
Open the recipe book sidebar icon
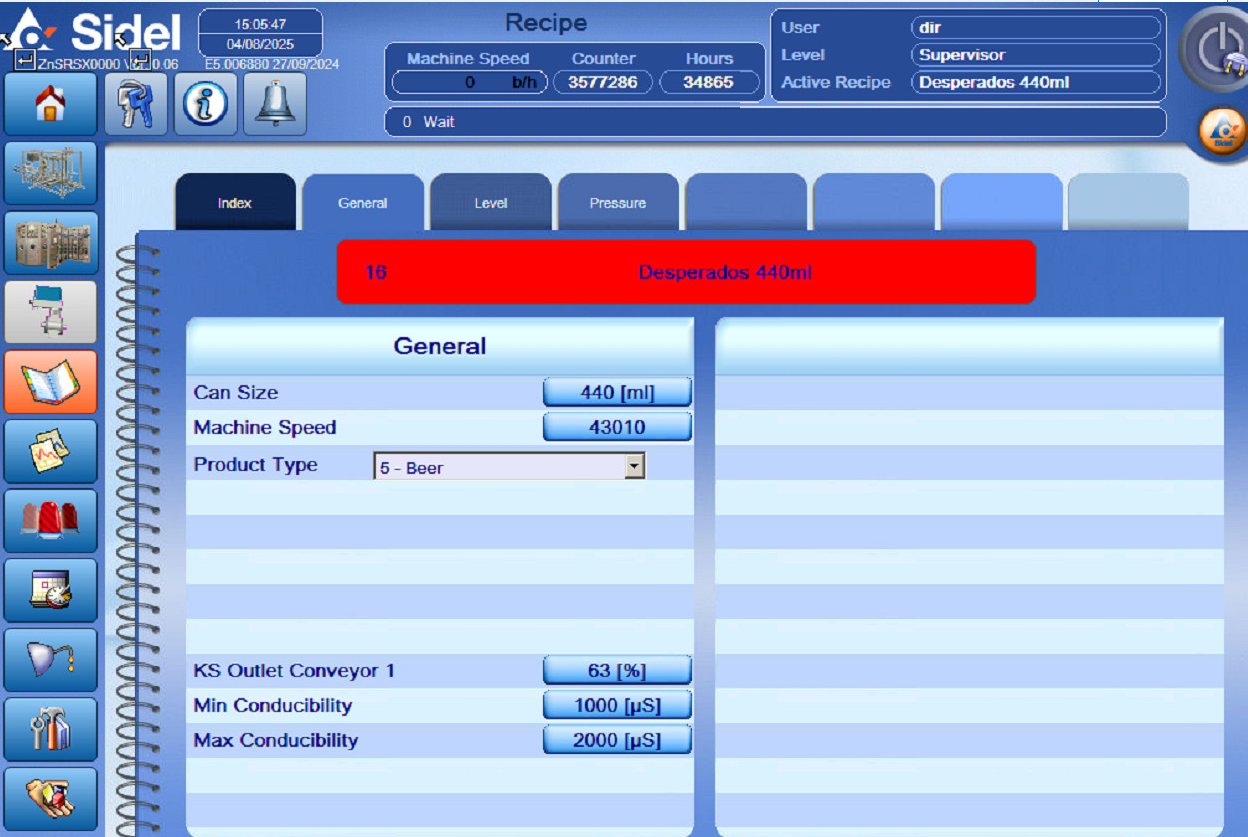[51, 381]
